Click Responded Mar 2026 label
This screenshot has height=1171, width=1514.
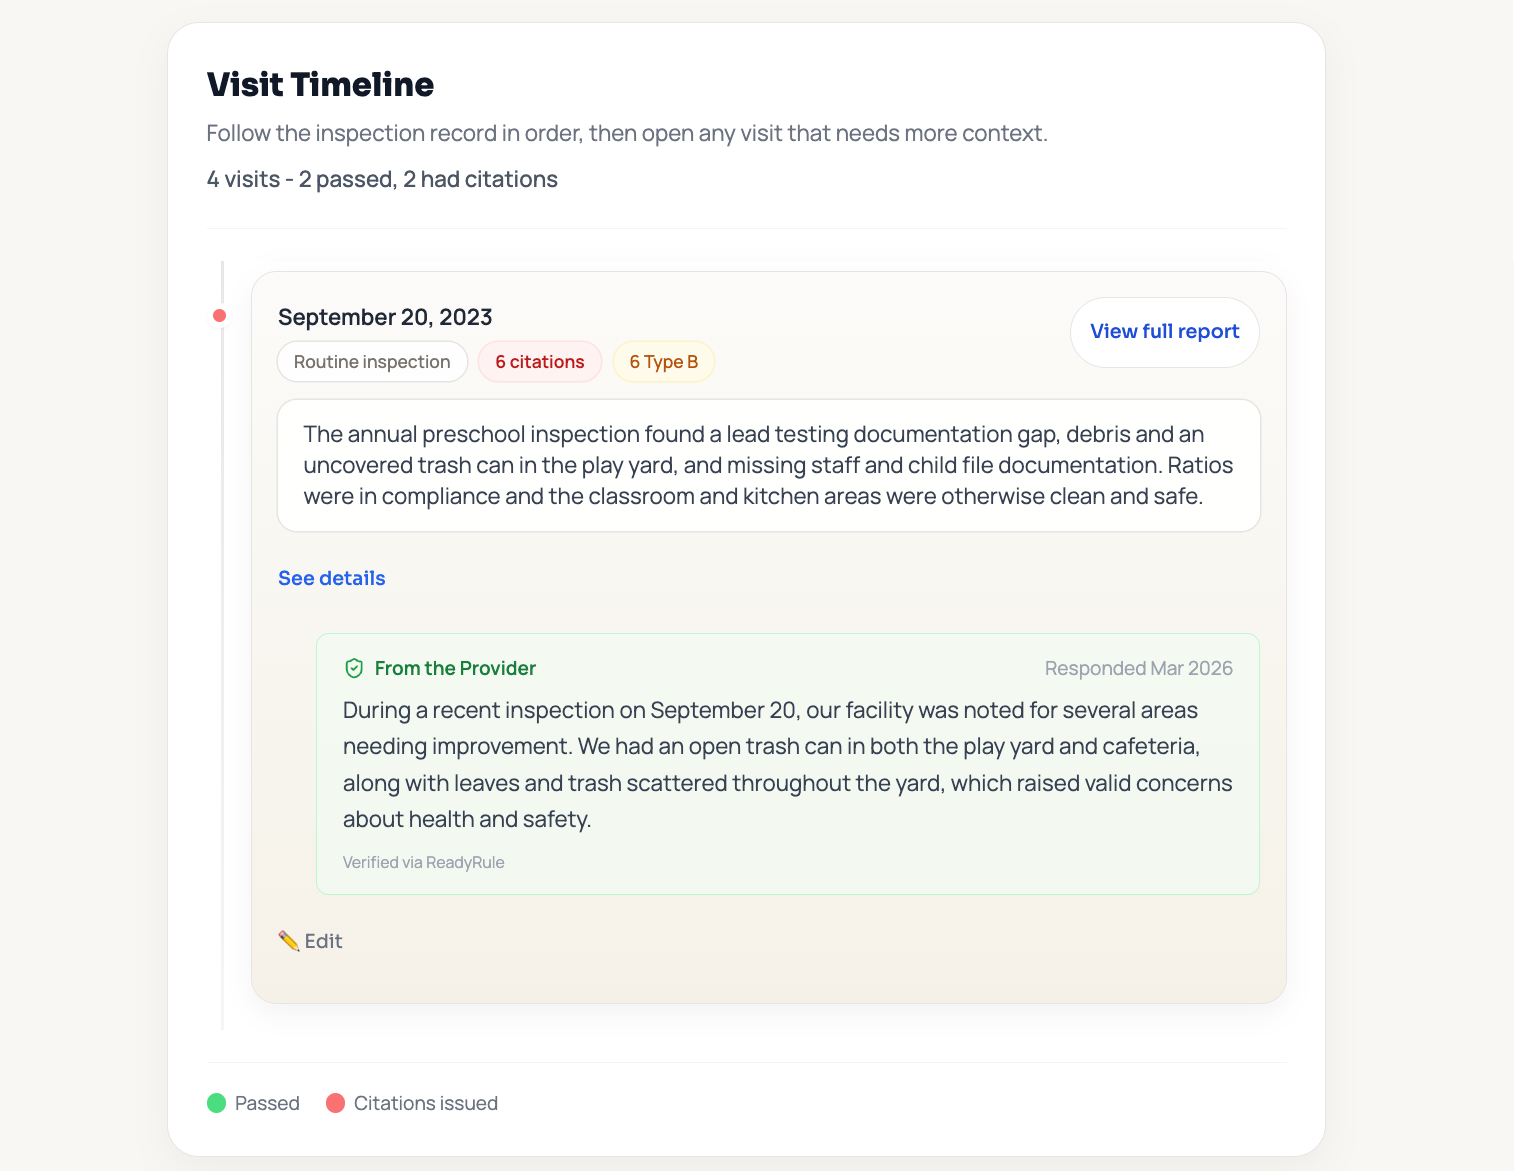click(1139, 667)
